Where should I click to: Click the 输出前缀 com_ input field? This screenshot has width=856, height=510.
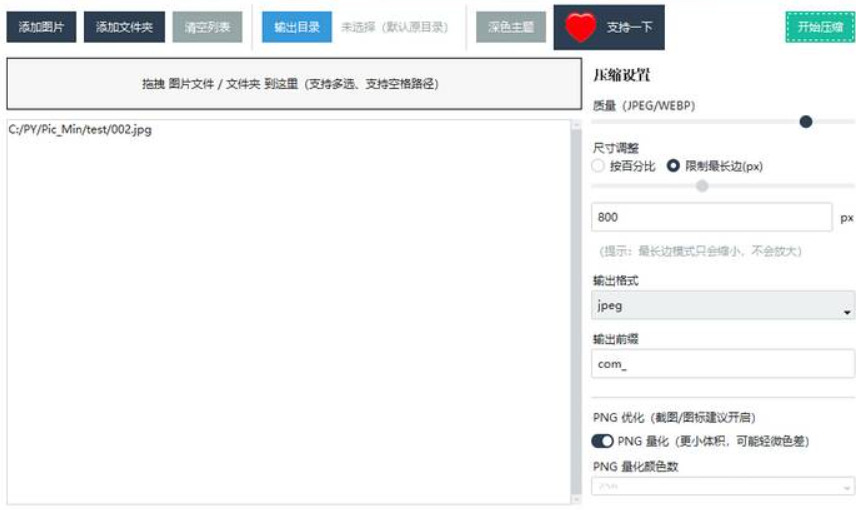pyautogui.click(x=723, y=364)
